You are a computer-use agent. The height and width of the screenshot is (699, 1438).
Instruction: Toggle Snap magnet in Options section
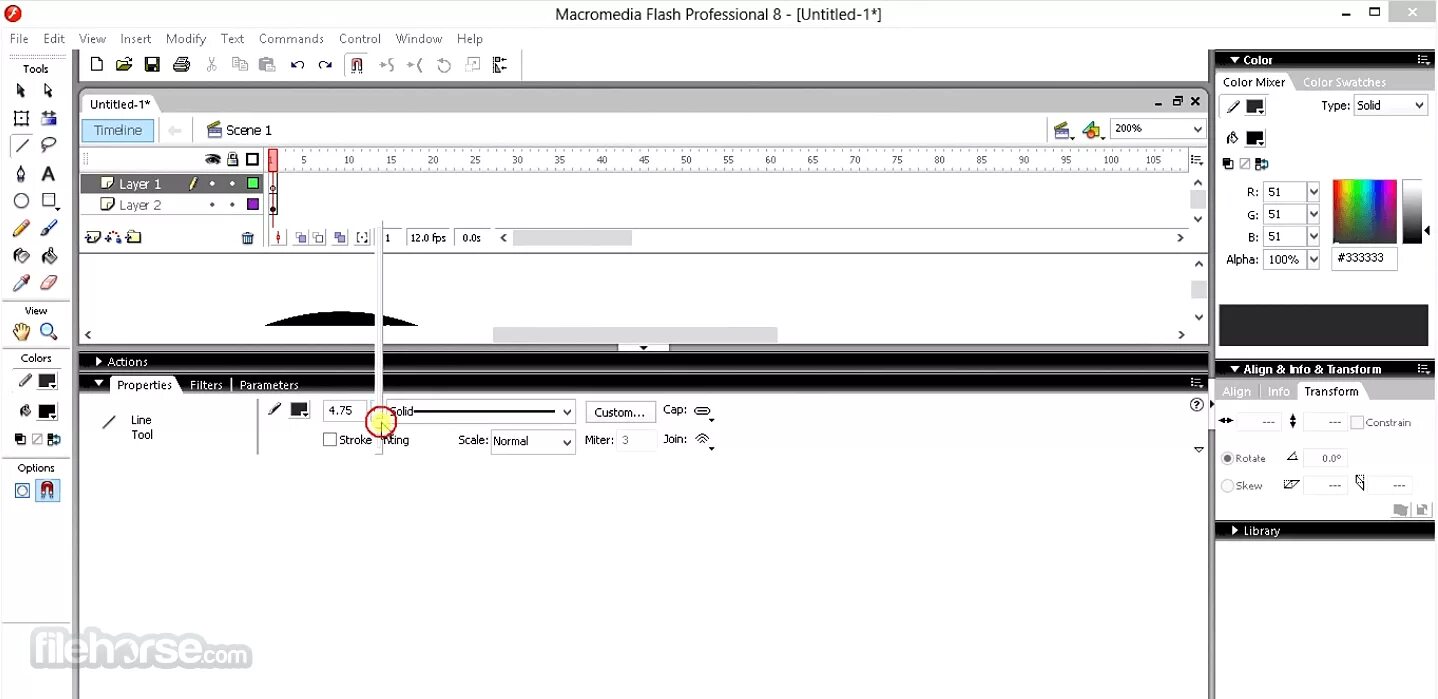pyautogui.click(x=48, y=491)
